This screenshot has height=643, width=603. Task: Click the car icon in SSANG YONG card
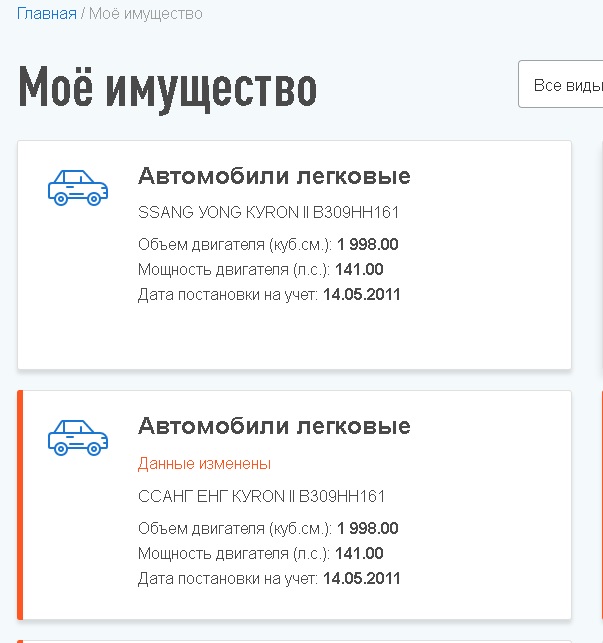(x=78, y=188)
